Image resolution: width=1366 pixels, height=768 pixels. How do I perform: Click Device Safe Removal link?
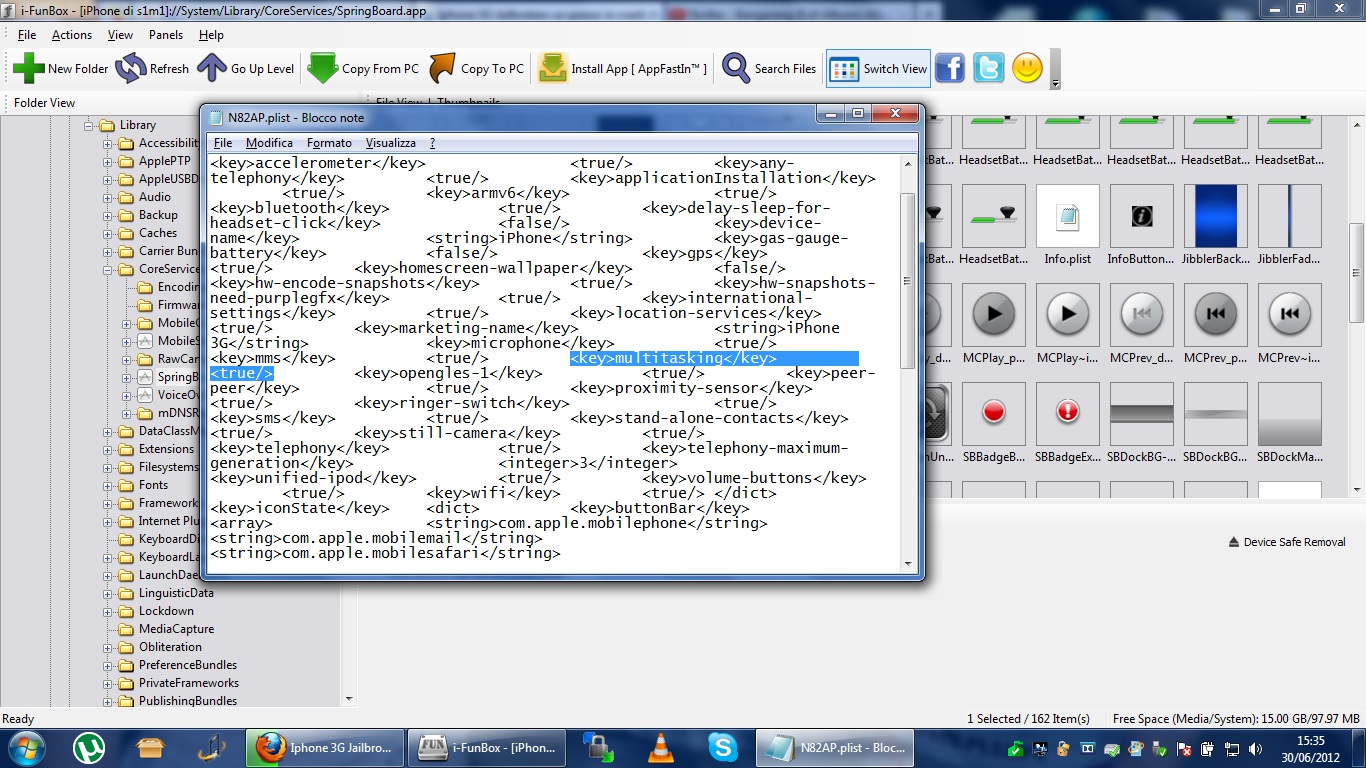click(1287, 542)
